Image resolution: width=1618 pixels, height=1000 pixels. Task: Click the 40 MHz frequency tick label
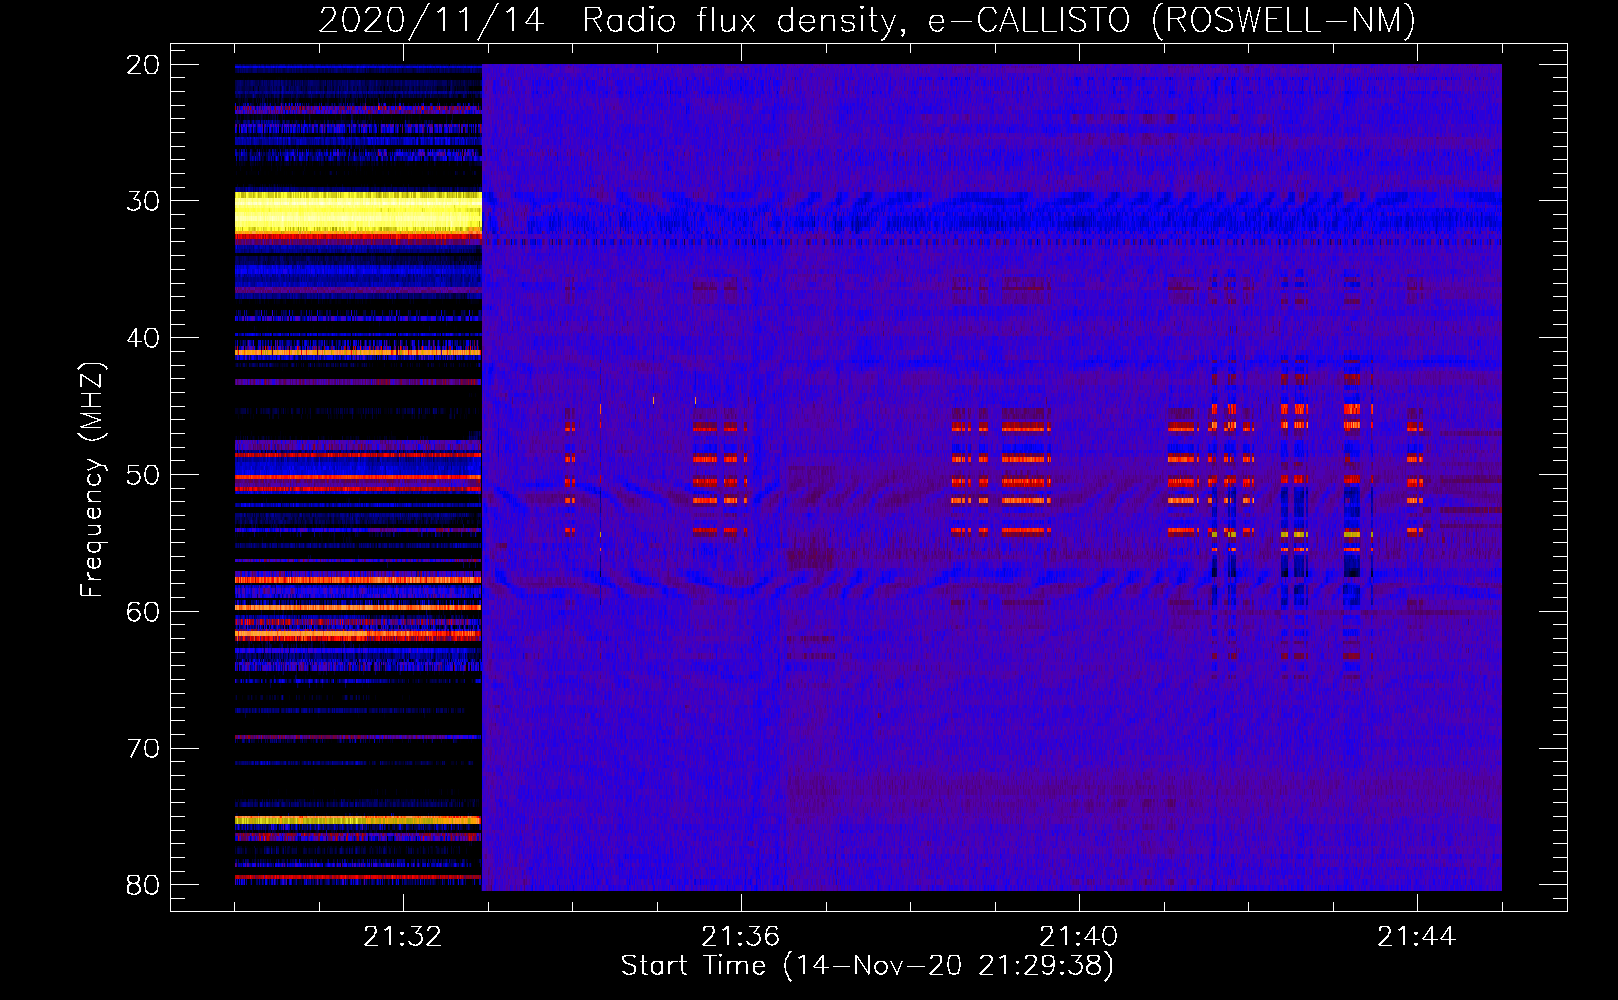pos(143,338)
